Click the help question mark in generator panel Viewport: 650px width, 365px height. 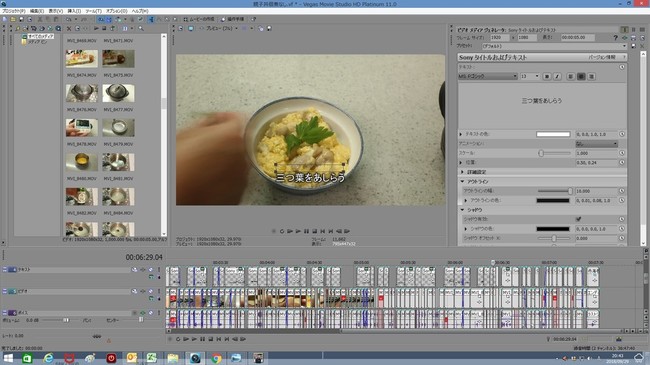[x=616, y=38]
